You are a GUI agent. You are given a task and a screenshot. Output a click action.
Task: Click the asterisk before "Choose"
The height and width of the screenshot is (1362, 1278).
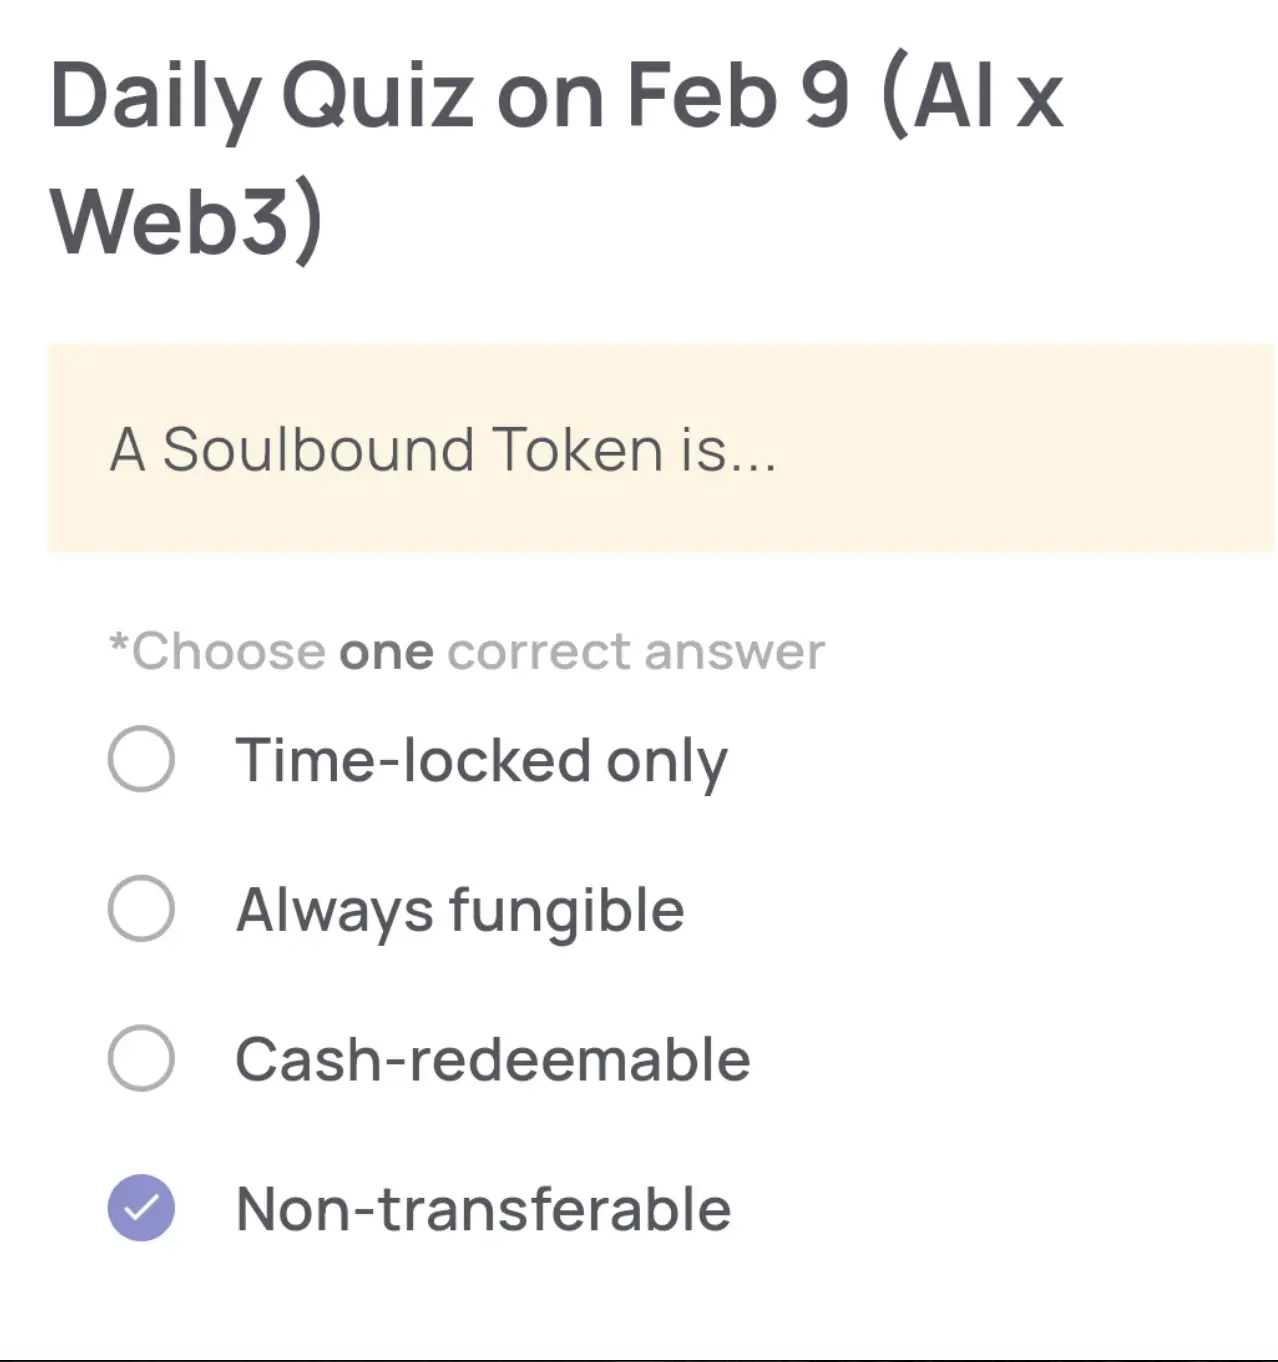click(119, 644)
